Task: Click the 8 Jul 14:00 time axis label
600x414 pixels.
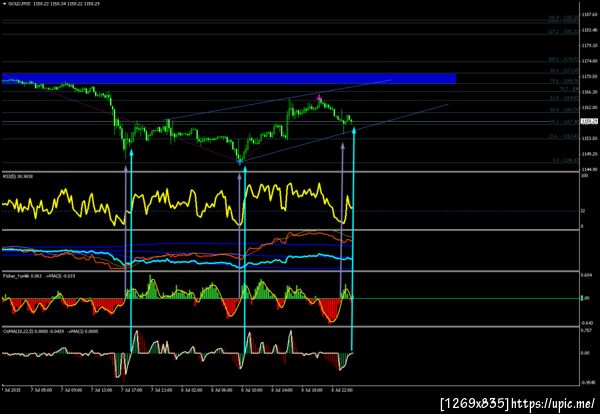Action: coord(282,390)
